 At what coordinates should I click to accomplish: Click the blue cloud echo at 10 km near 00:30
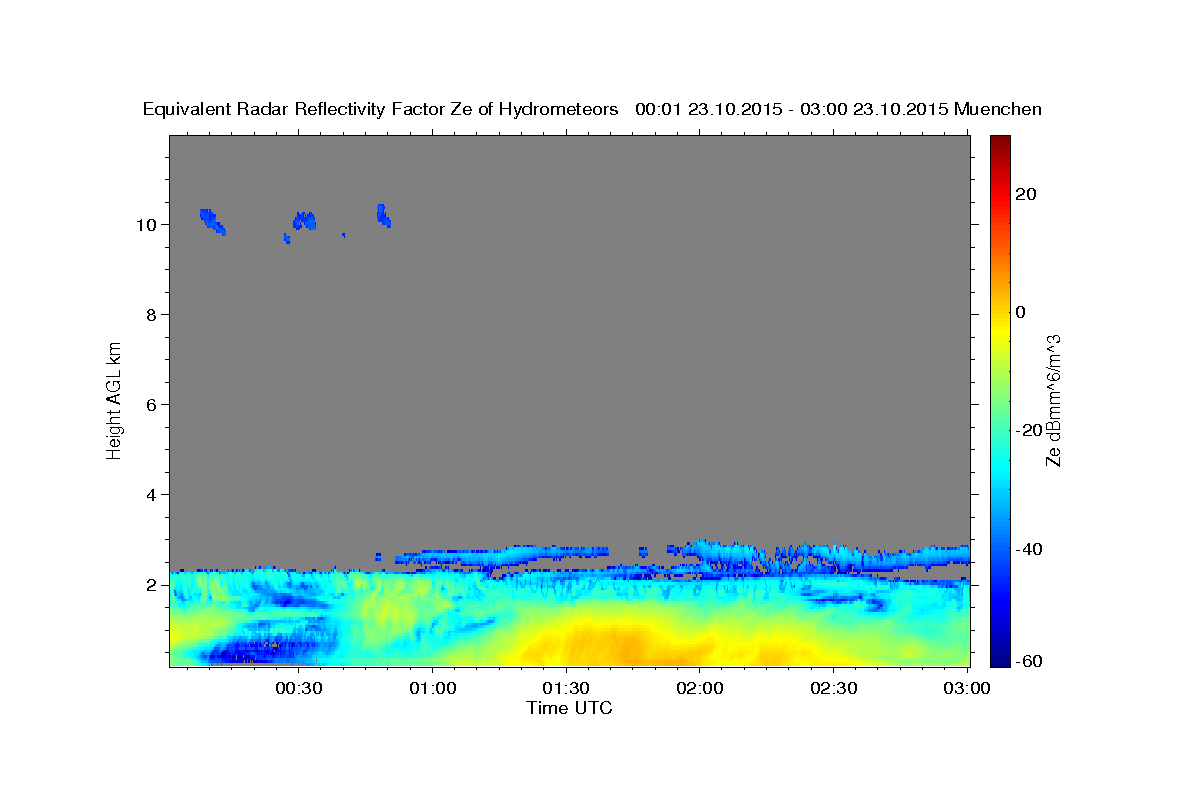point(304,221)
